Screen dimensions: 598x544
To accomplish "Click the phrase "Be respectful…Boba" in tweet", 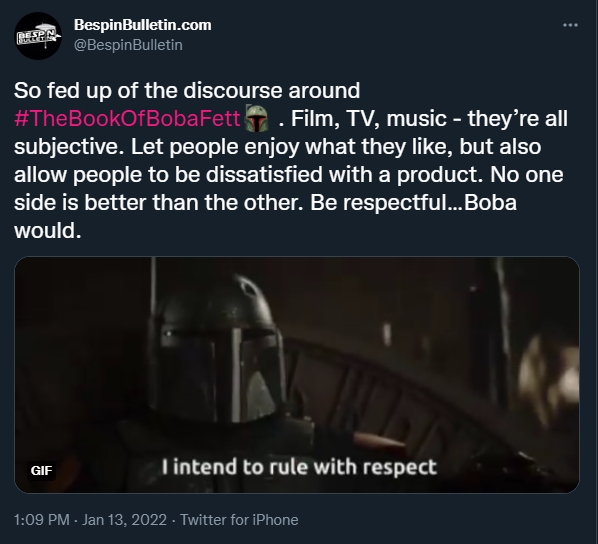I will point(413,203).
